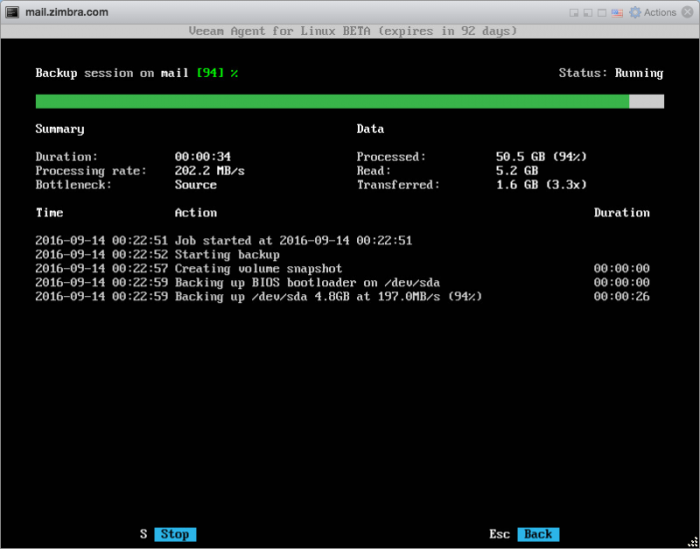
Task: Click the 00:22:52 timestamp in the log
Action: pyautogui.click(x=140, y=254)
